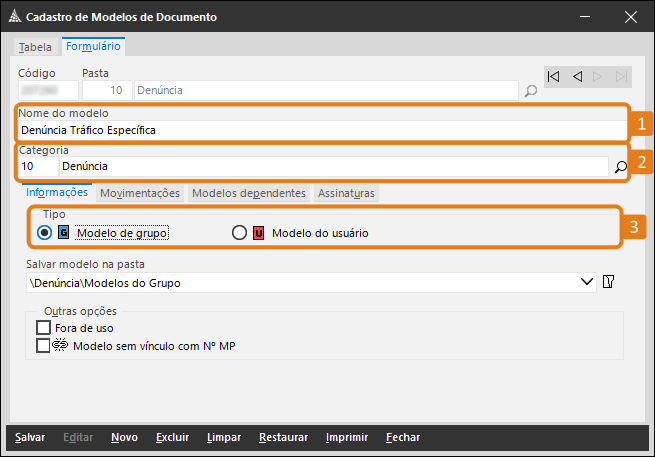Click folder browse icon beside save path
The width and height of the screenshot is (655, 457).
pyautogui.click(x=608, y=282)
